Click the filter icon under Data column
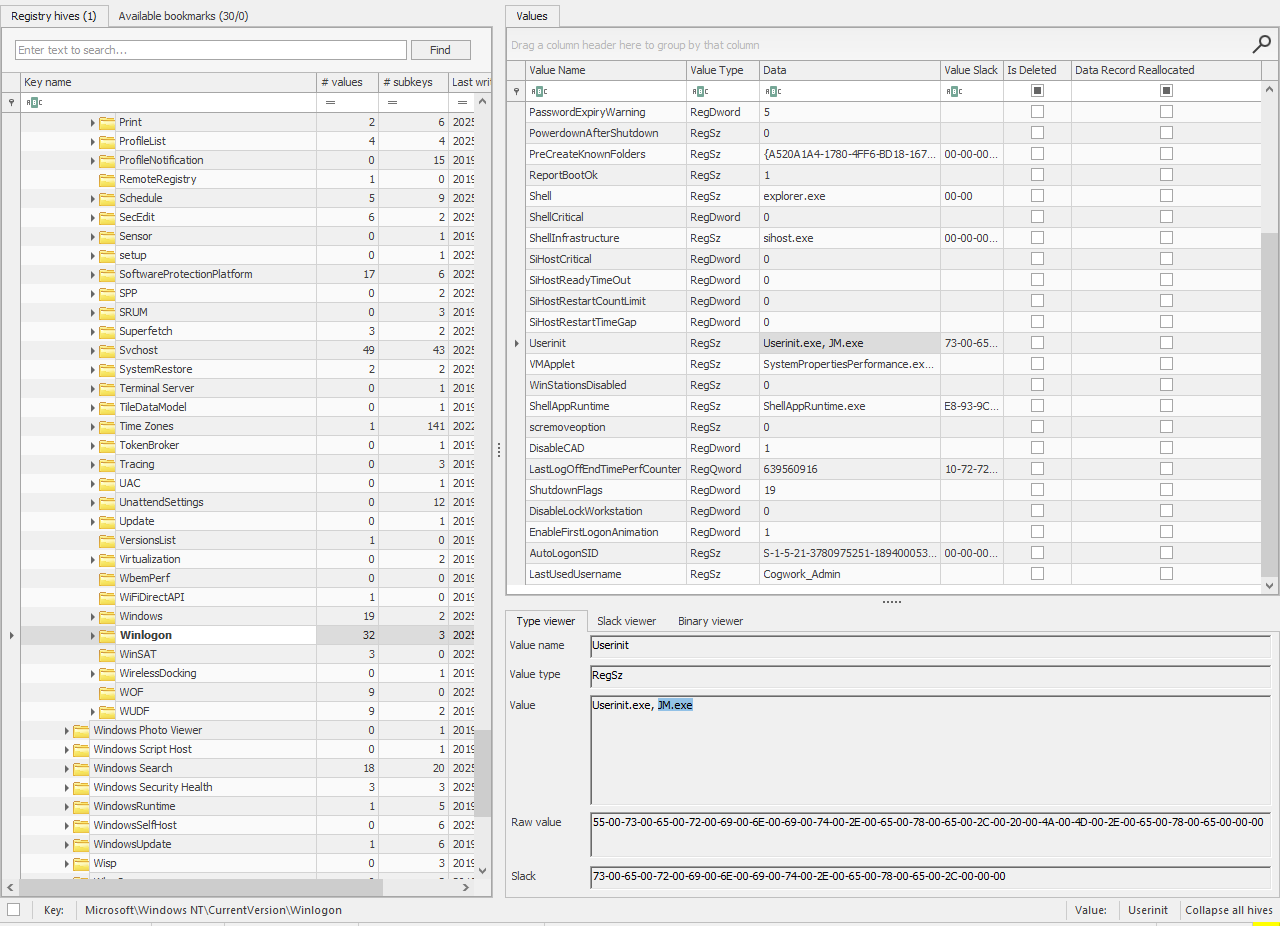The image size is (1280, 926). pyautogui.click(x=769, y=91)
